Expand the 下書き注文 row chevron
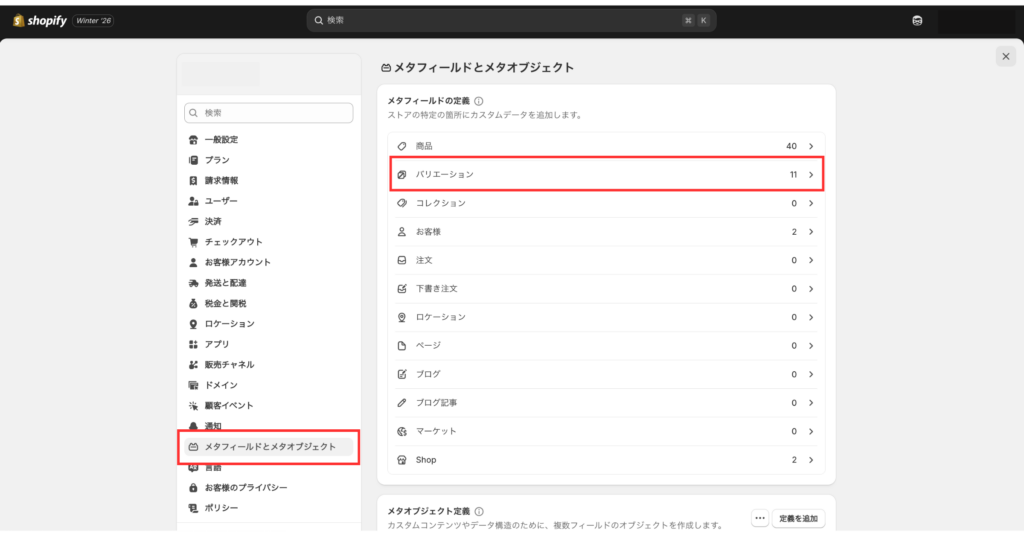Viewport: 1024px width, 536px height. pos(811,289)
